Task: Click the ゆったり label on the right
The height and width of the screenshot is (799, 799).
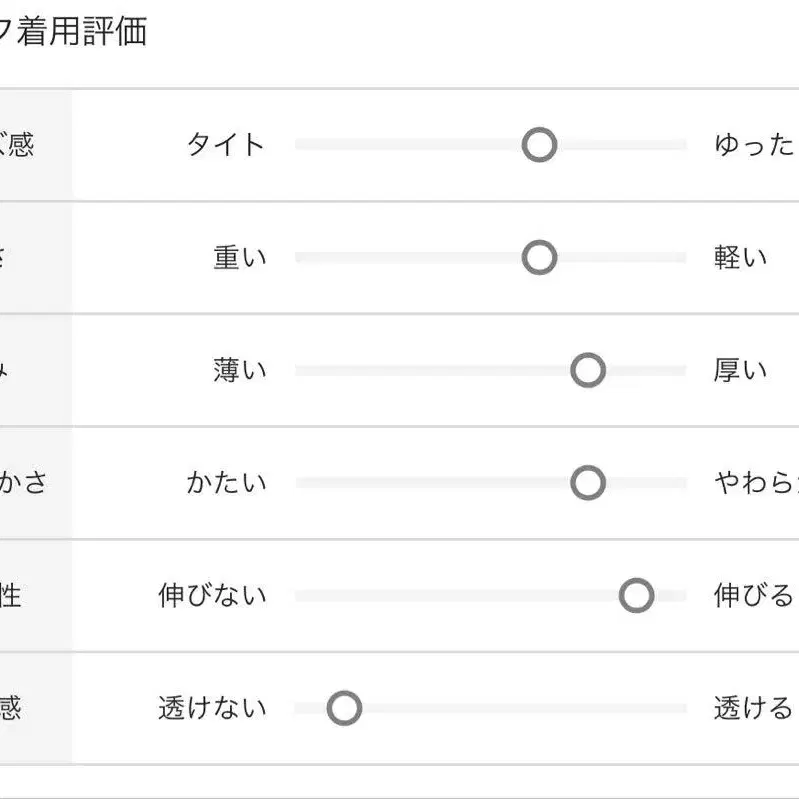Action: coord(755,145)
